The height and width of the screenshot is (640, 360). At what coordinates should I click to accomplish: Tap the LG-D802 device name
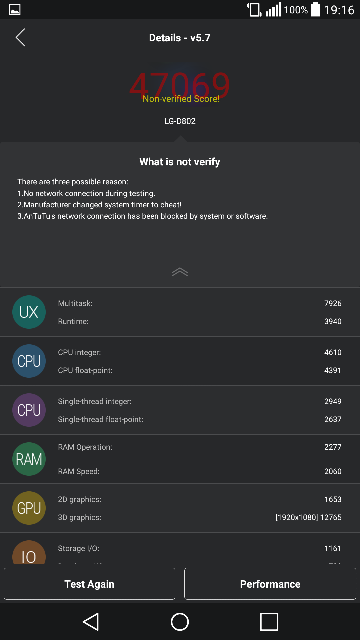(180, 121)
